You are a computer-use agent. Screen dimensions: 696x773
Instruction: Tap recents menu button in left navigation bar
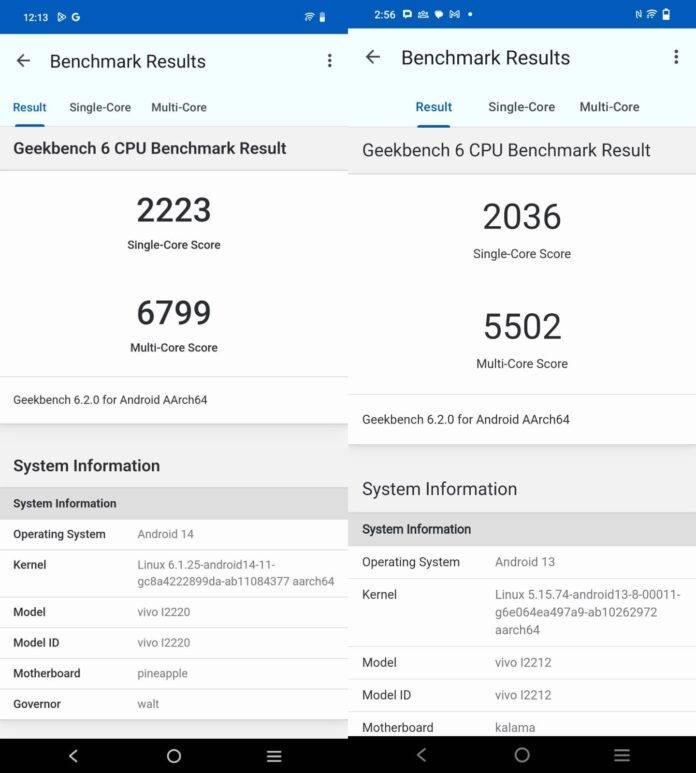274,756
